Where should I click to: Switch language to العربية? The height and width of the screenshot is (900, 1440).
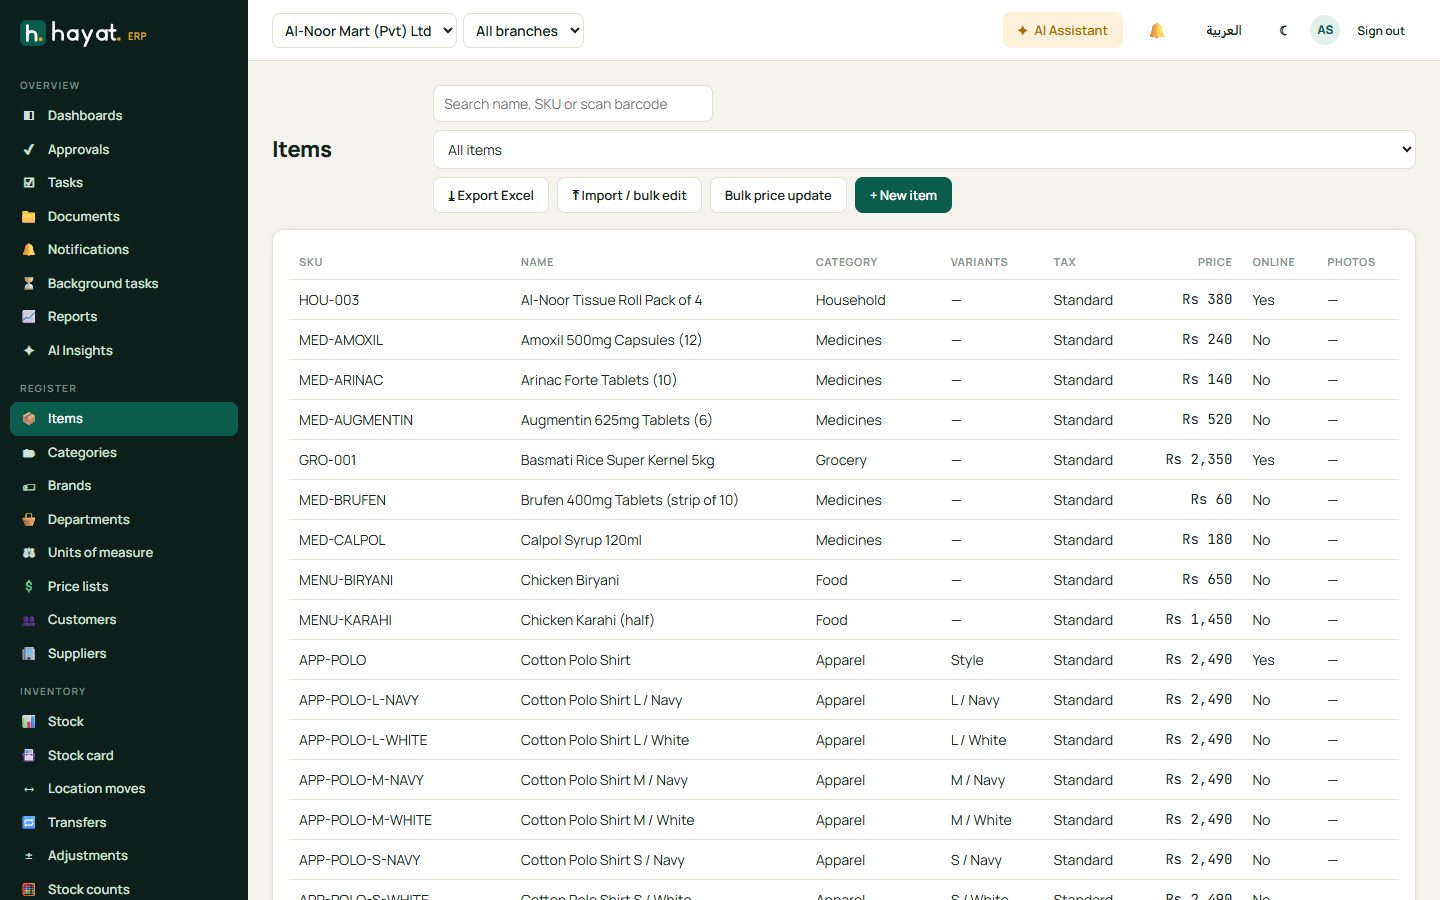[1224, 31]
